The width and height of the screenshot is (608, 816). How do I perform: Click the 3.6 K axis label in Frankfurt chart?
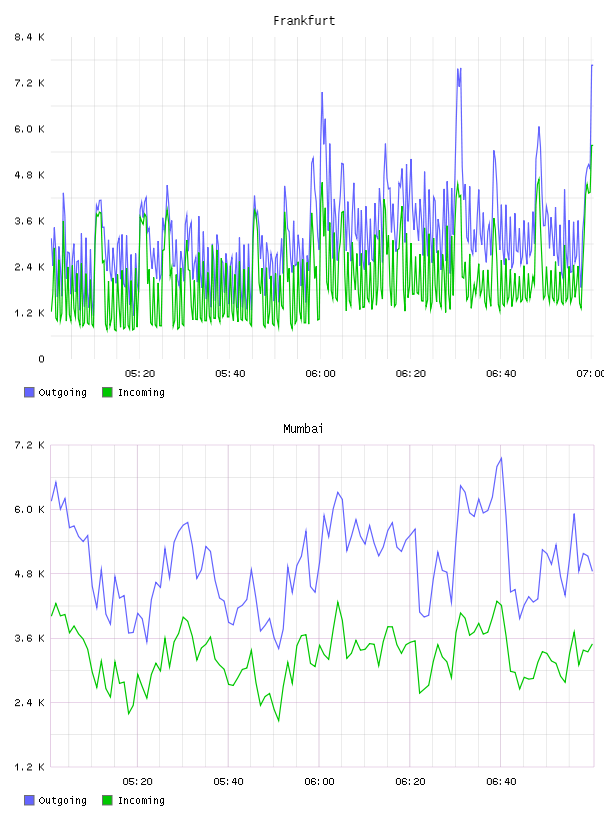[x=29, y=221]
